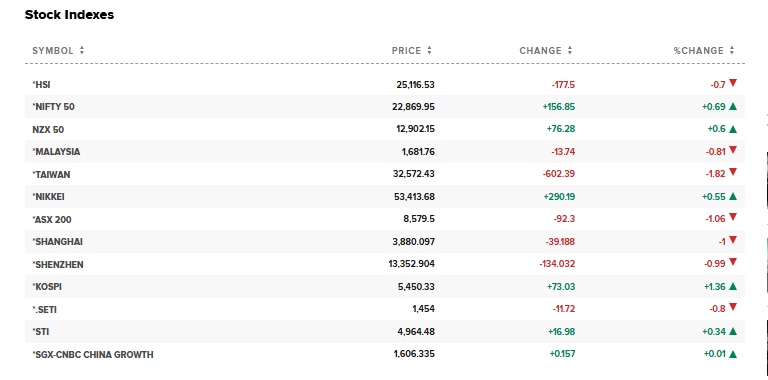Click Shanghai percent change -1
The width and height of the screenshot is (768, 380).
click(x=722, y=242)
